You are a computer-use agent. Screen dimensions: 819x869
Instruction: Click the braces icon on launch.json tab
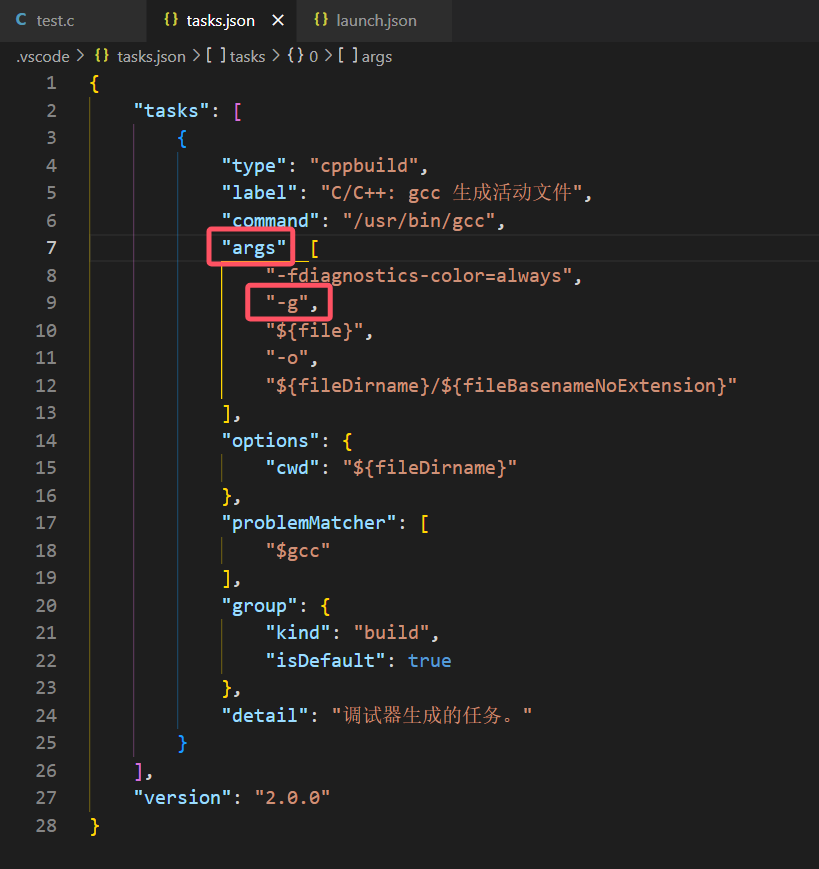click(x=320, y=20)
